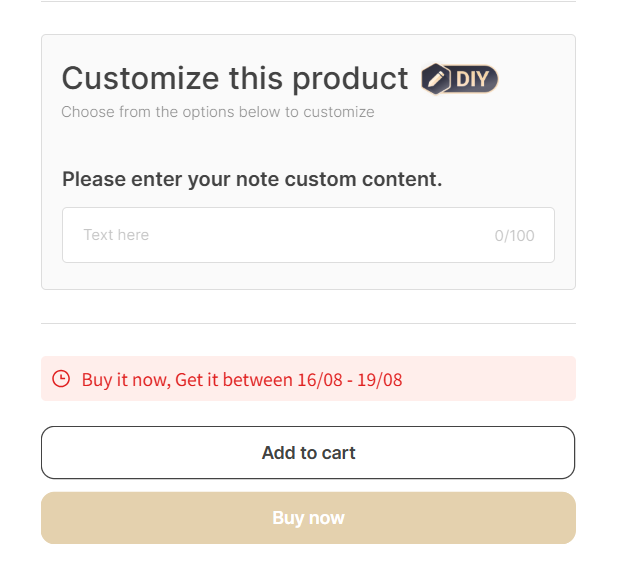Click the 16/08 - 19/08 delivery dates

pos(350,380)
